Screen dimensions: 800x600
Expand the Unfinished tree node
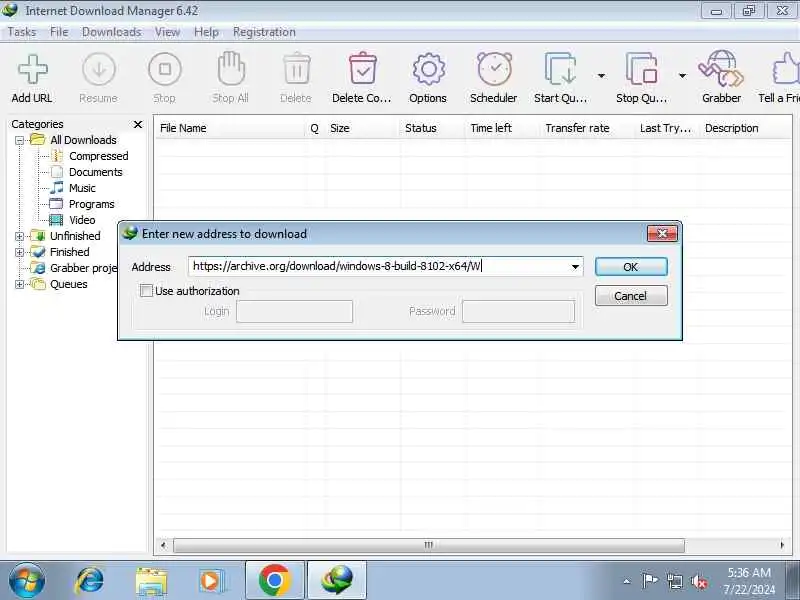point(19,236)
